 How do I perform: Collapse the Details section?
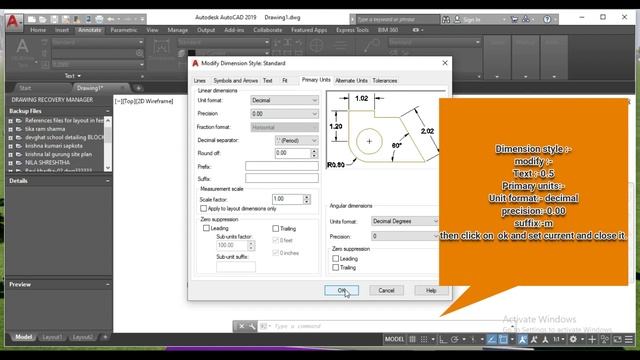[108, 181]
